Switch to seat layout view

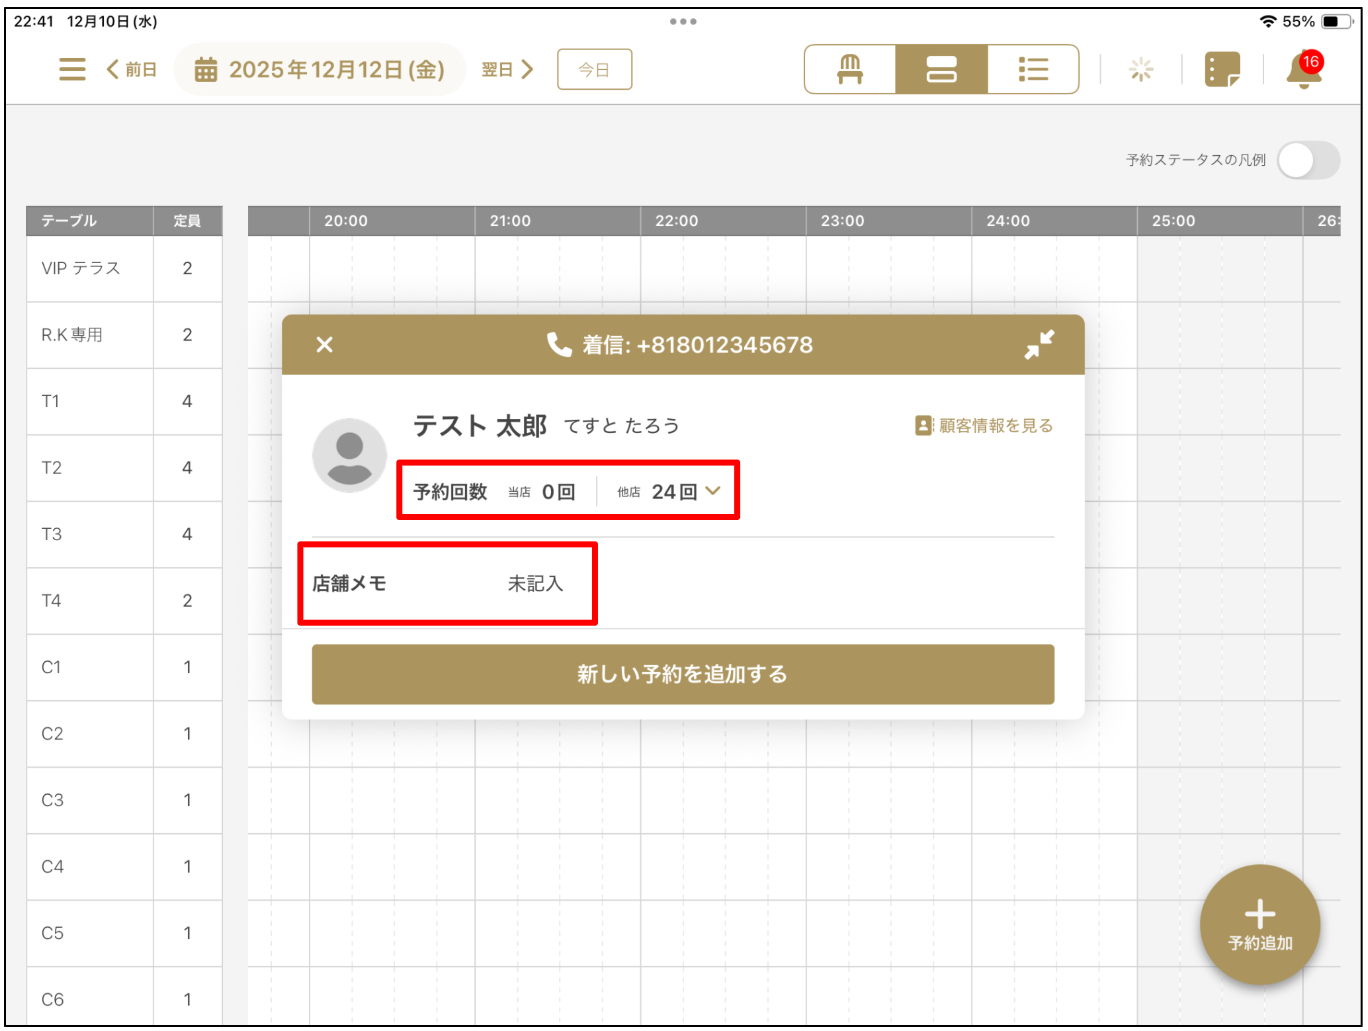pos(850,69)
